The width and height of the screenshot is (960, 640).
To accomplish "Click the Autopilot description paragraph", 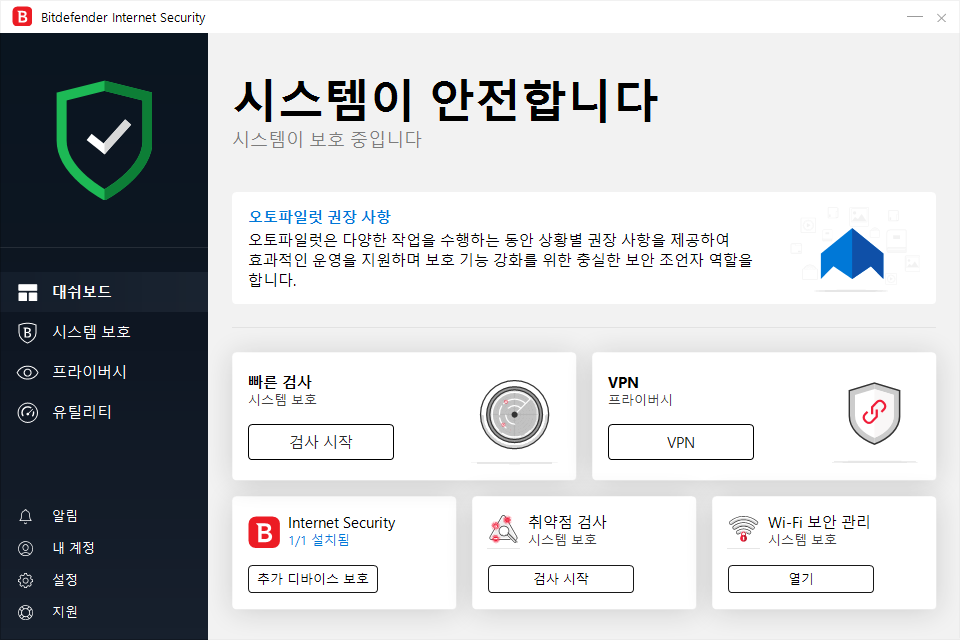I will pyautogui.click(x=501, y=260).
